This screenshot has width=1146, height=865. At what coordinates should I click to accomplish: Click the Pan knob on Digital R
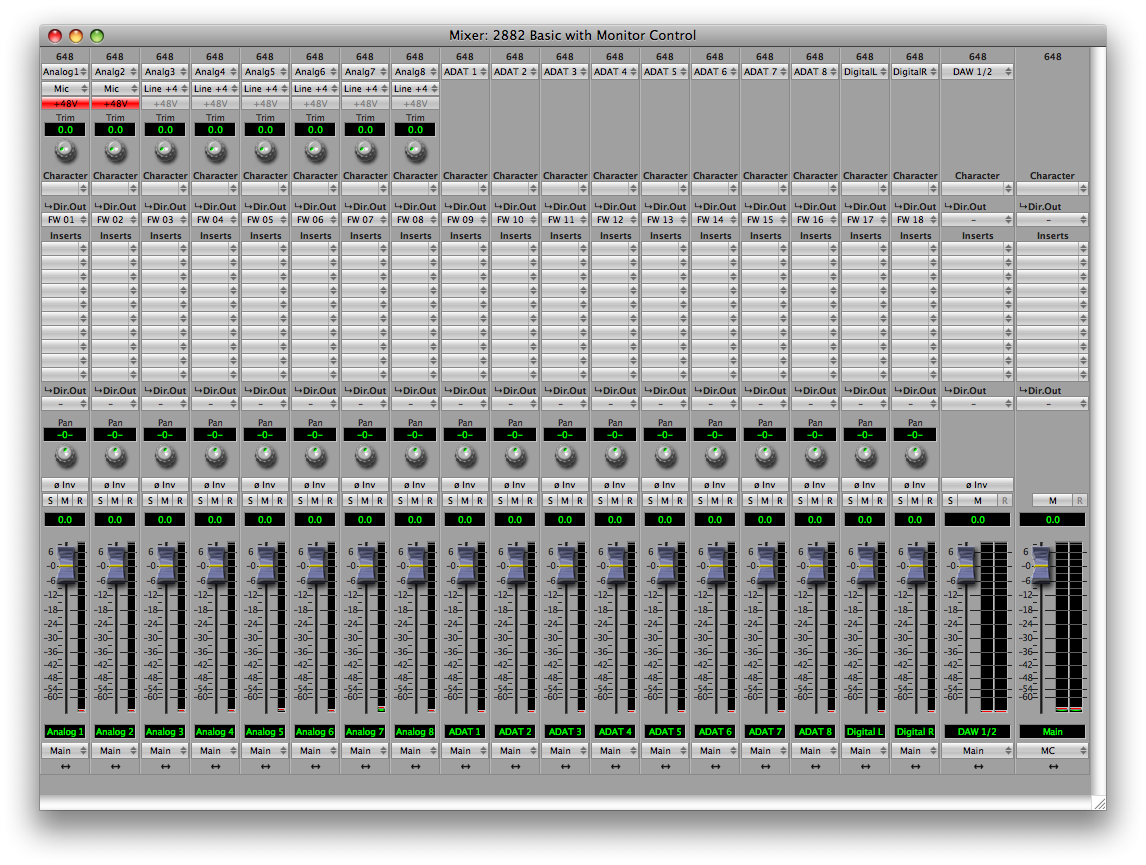[915, 455]
